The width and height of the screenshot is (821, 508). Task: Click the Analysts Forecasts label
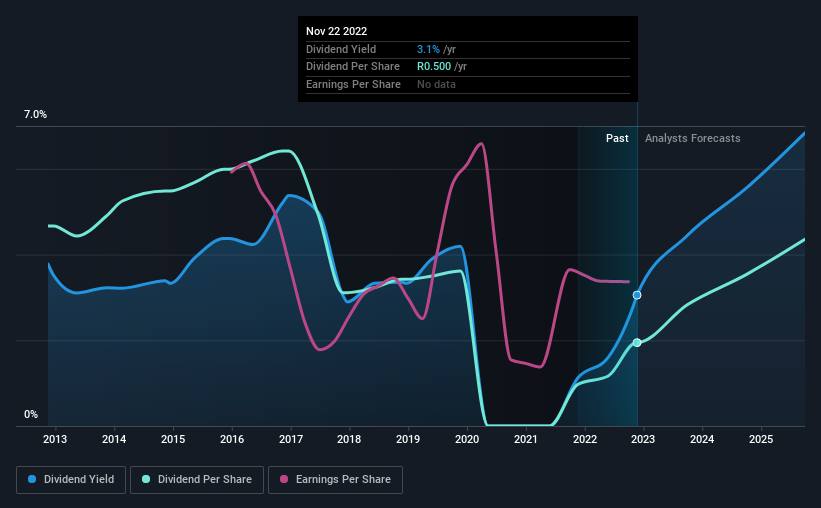click(693, 138)
